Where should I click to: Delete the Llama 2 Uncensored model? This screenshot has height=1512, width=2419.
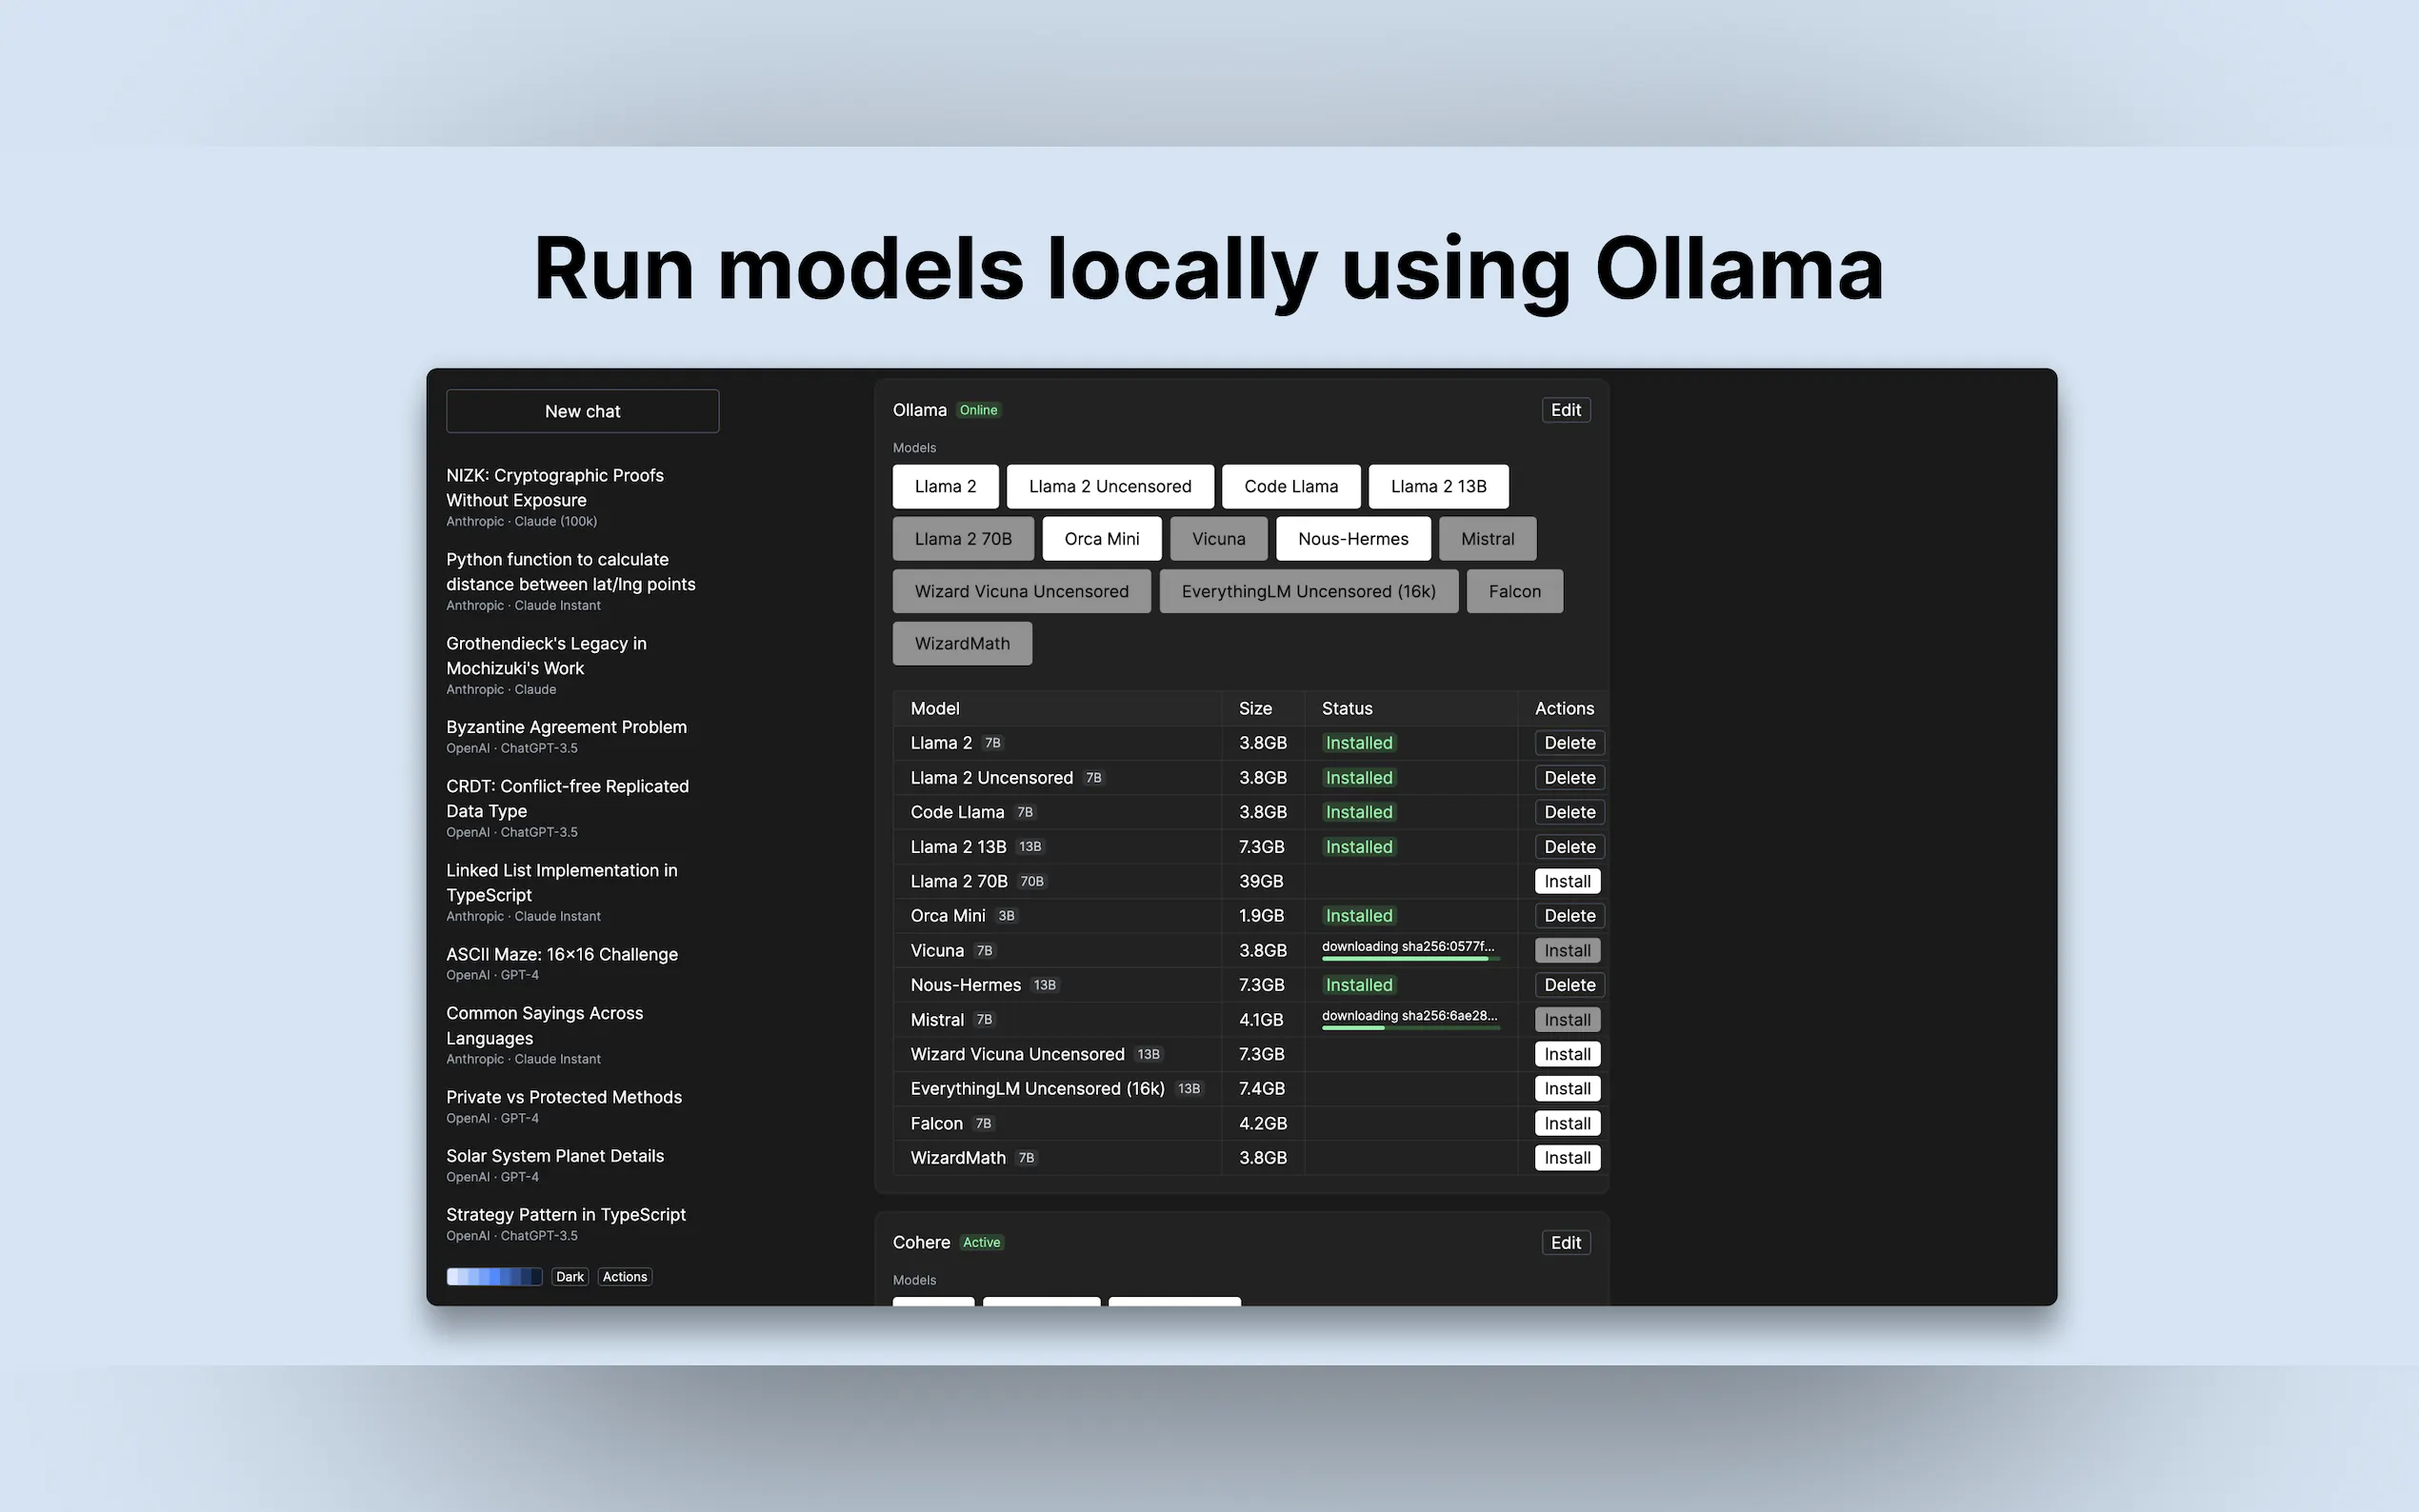point(1570,778)
